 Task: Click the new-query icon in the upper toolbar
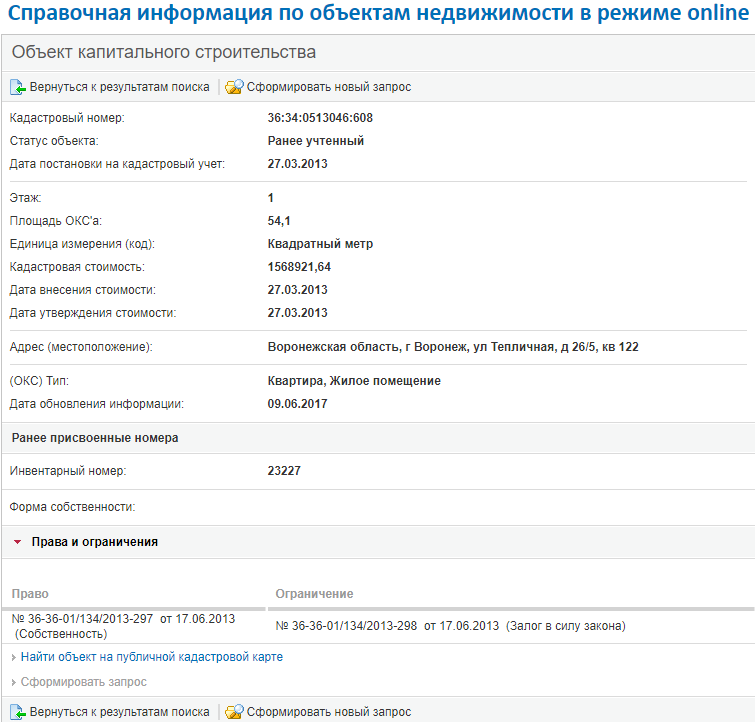(x=234, y=87)
